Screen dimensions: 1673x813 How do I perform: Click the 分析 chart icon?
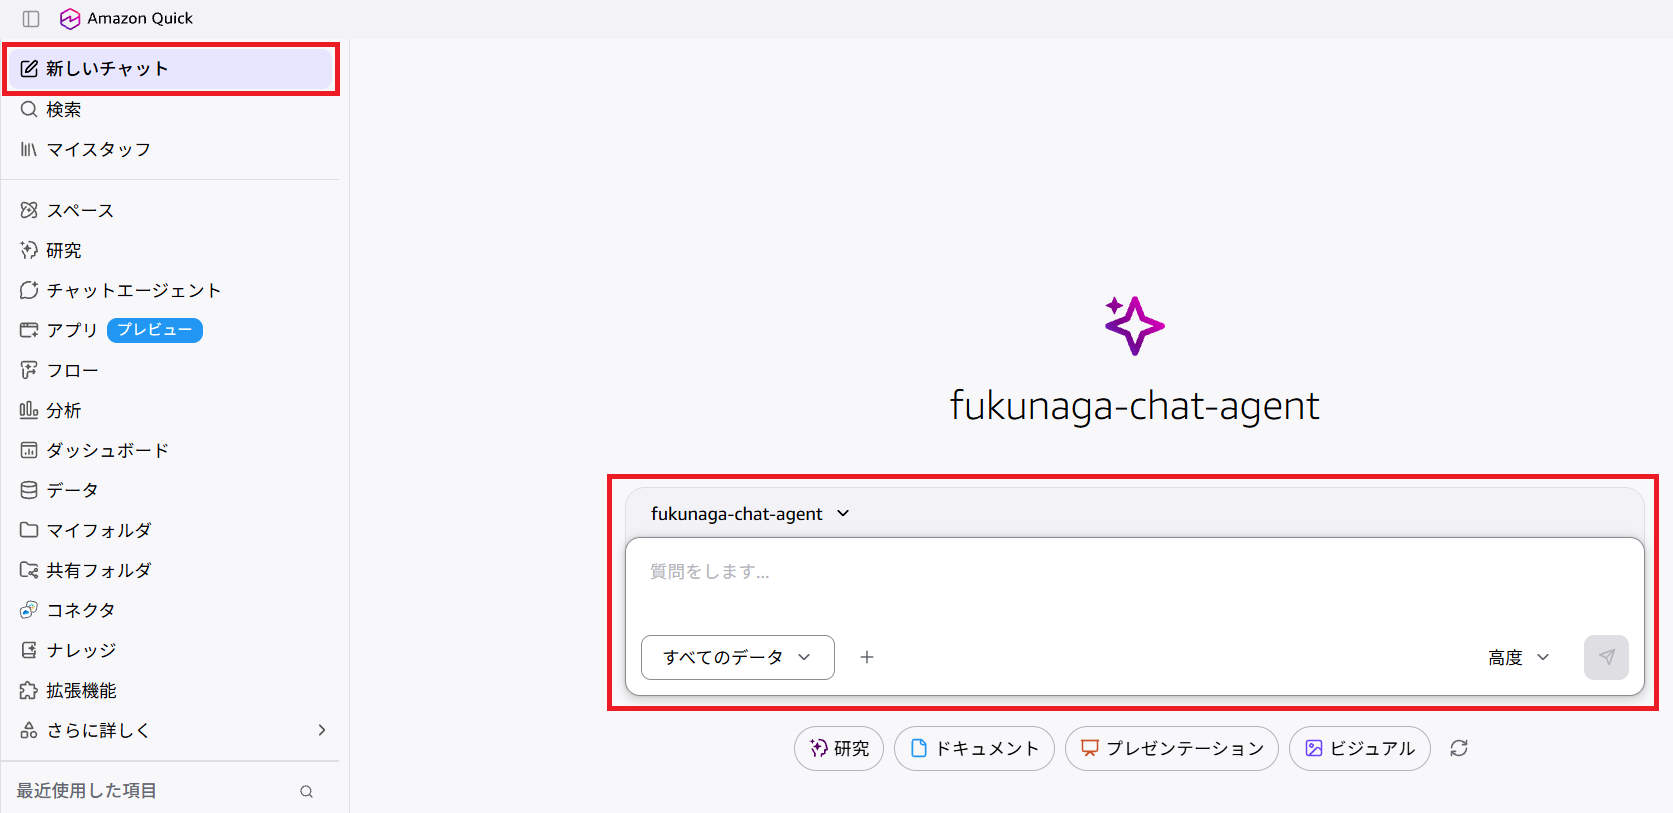pos(29,410)
